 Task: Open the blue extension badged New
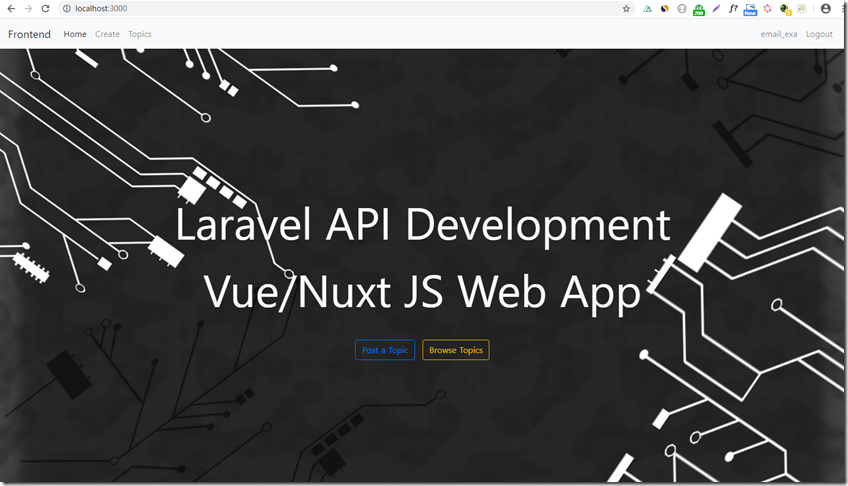pyautogui.click(x=750, y=10)
